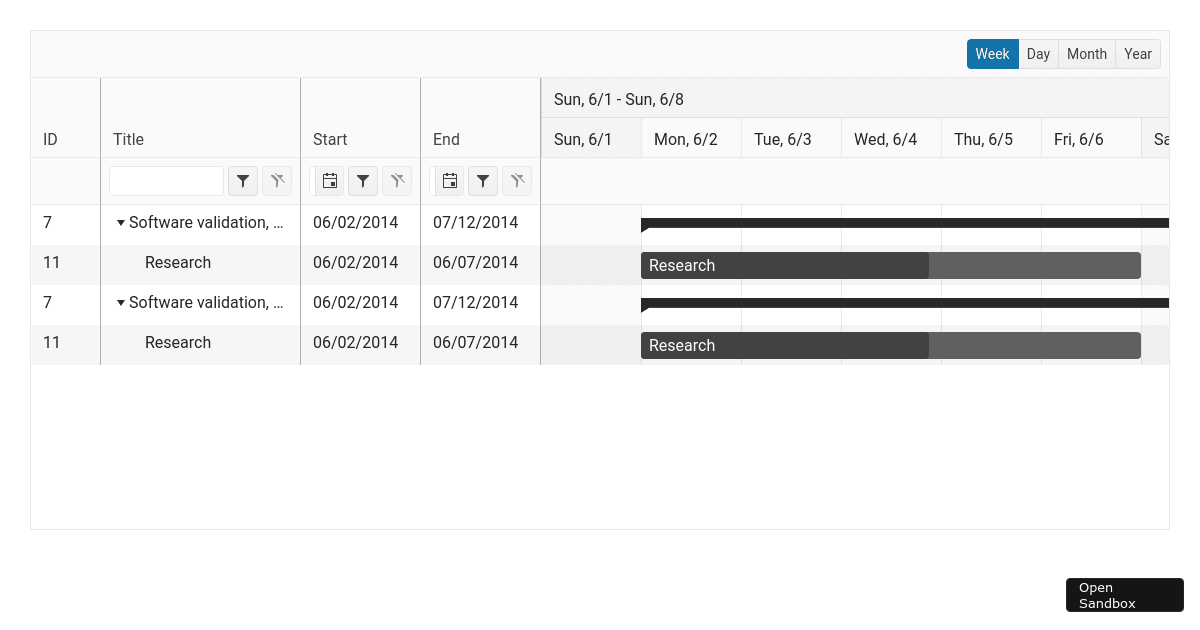Switch to Day view

pyautogui.click(x=1037, y=53)
